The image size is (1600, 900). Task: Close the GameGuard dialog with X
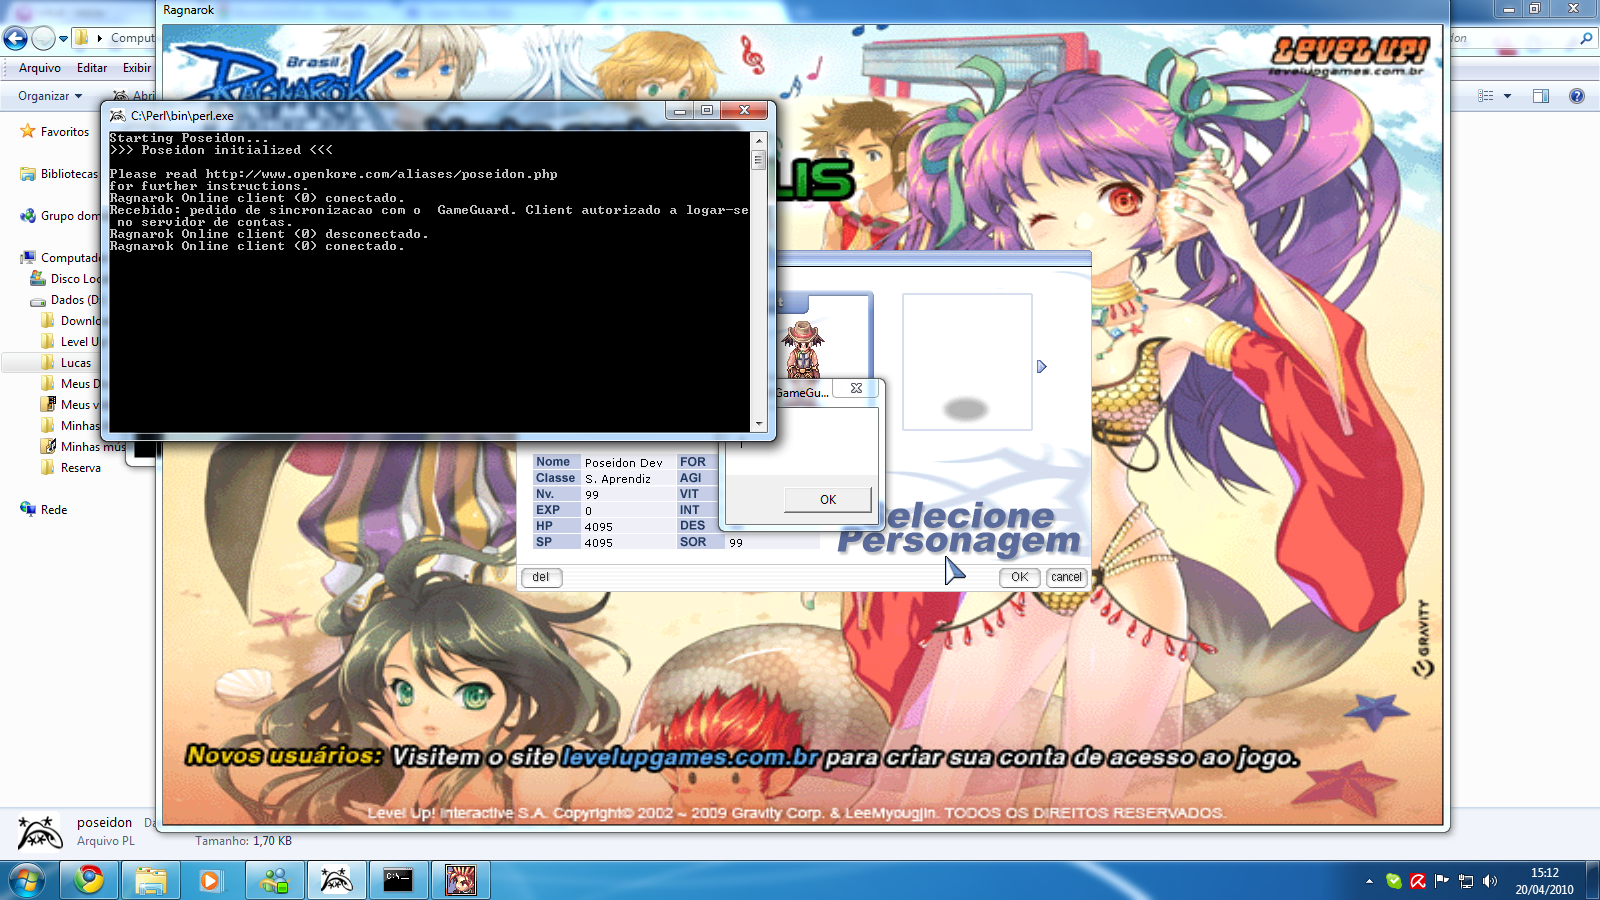click(856, 388)
